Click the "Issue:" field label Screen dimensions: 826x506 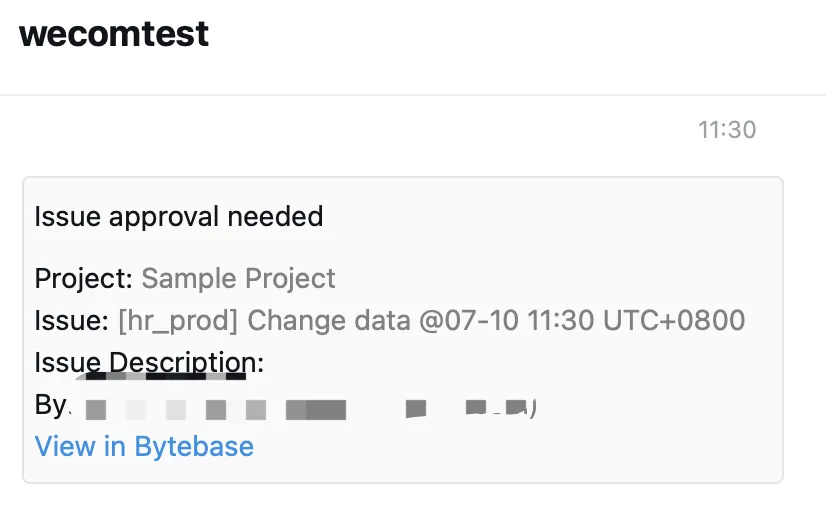coord(71,321)
